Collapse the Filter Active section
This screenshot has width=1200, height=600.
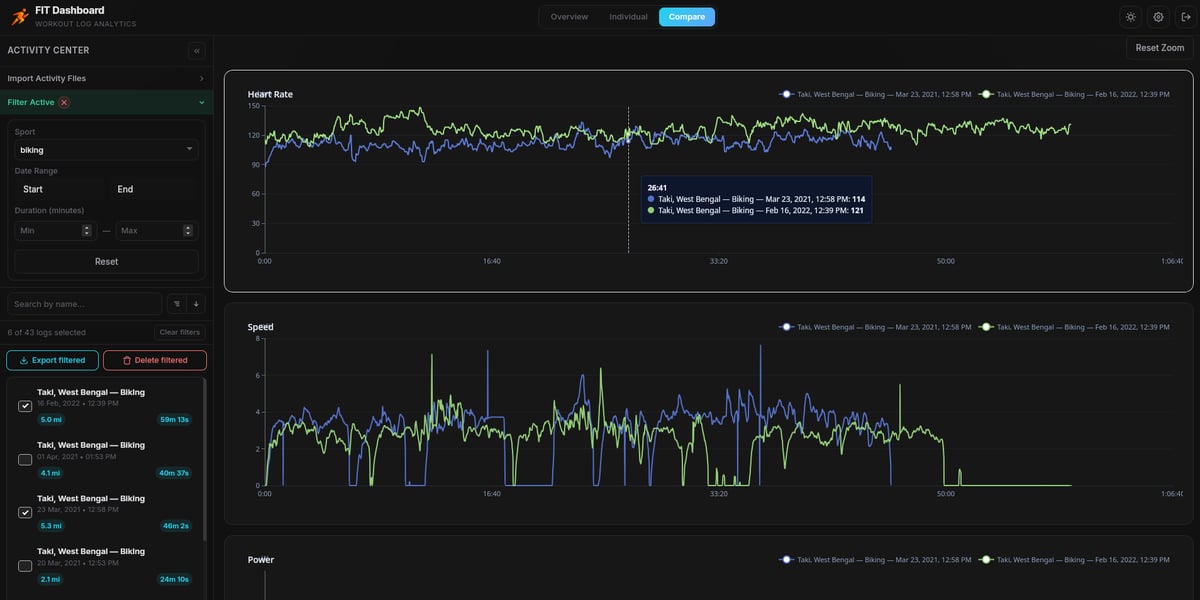(x=105, y=101)
